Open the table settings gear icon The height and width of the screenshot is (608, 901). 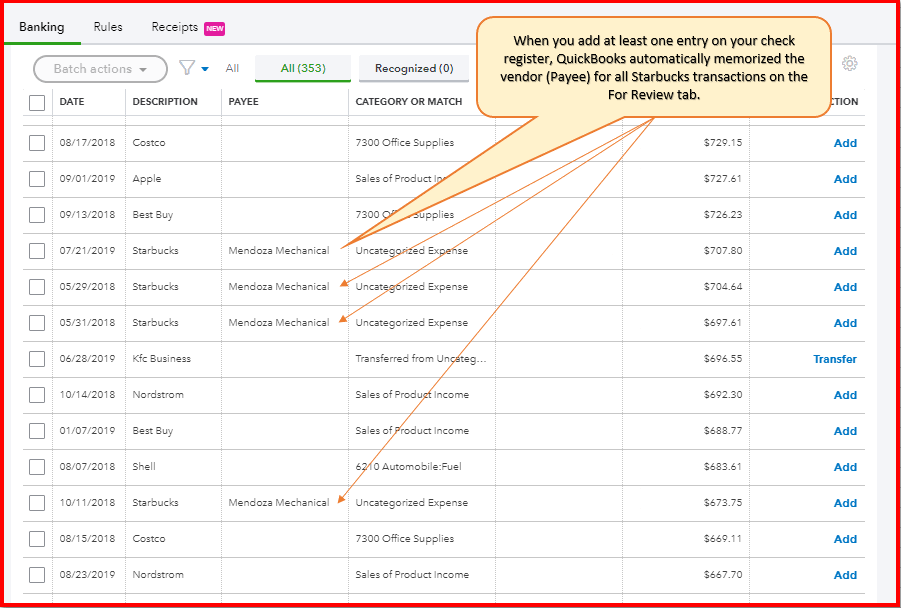pyautogui.click(x=850, y=63)
